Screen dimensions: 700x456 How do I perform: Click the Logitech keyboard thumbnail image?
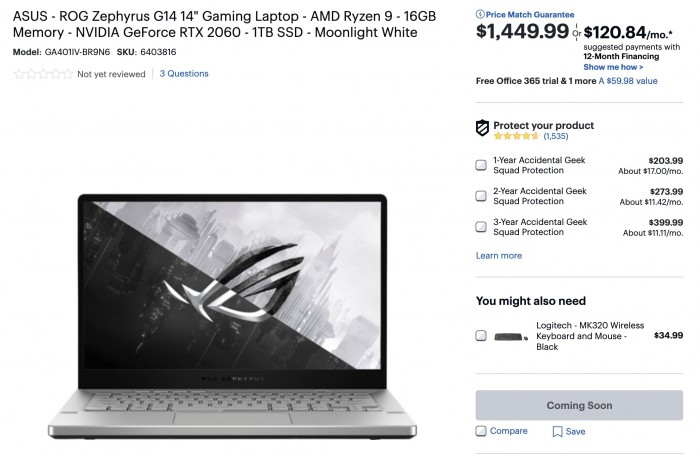point(508,337)
